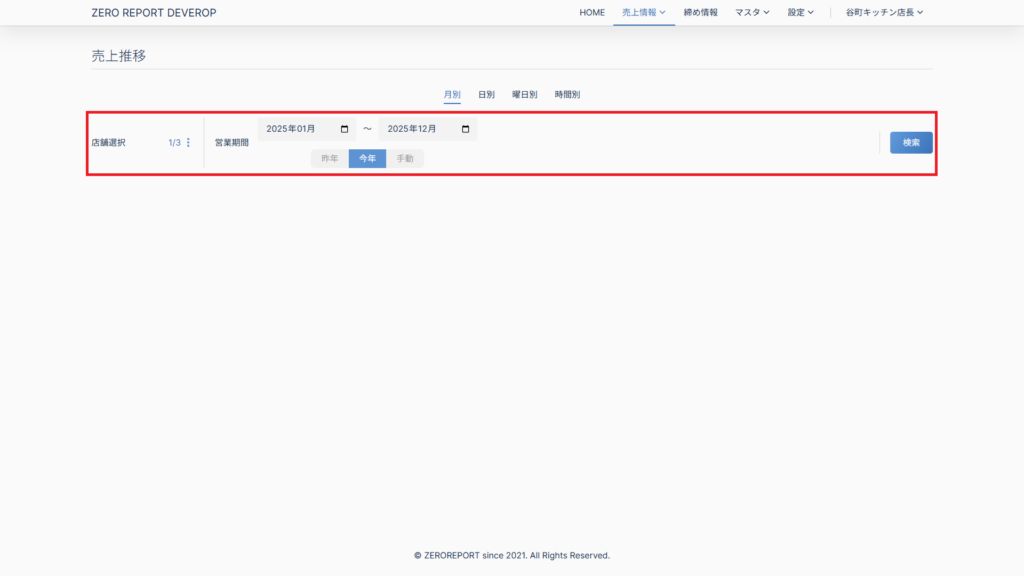Click the three-dot store selection icon
This screenshot has height=576, width=1024.
click(x=188, y=143)
